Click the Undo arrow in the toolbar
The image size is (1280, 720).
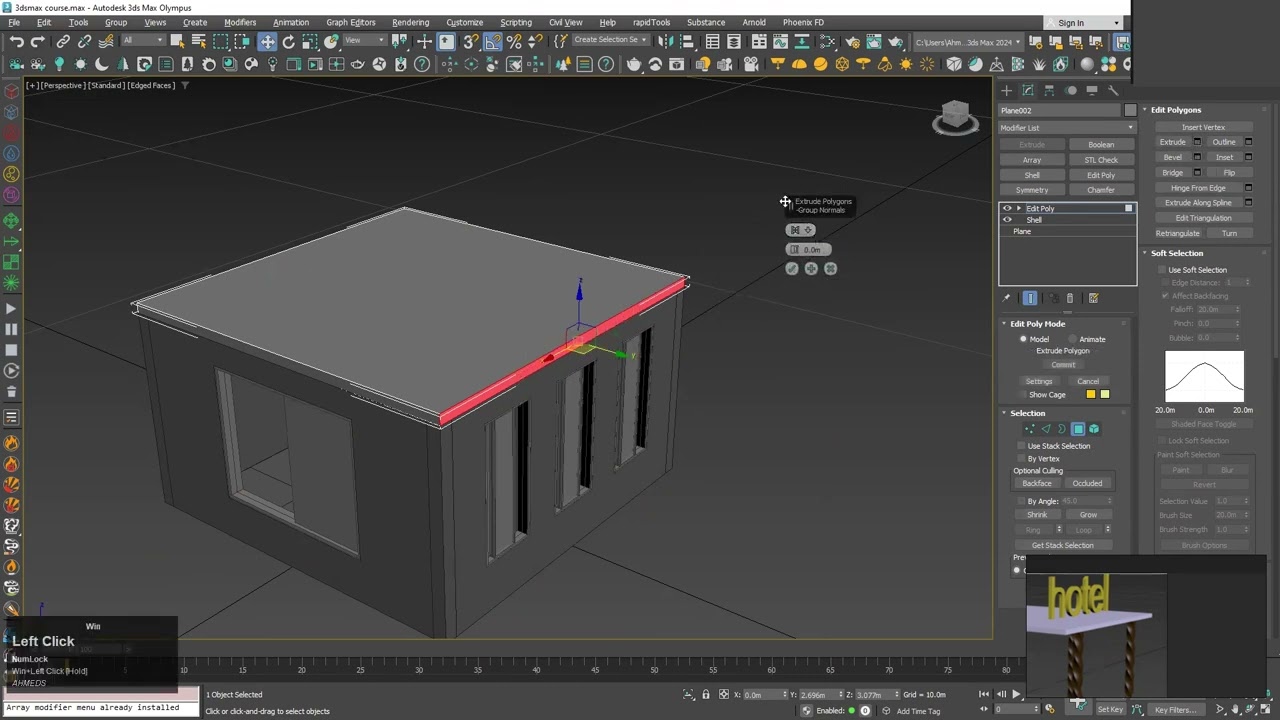click(x=17, y=41)
